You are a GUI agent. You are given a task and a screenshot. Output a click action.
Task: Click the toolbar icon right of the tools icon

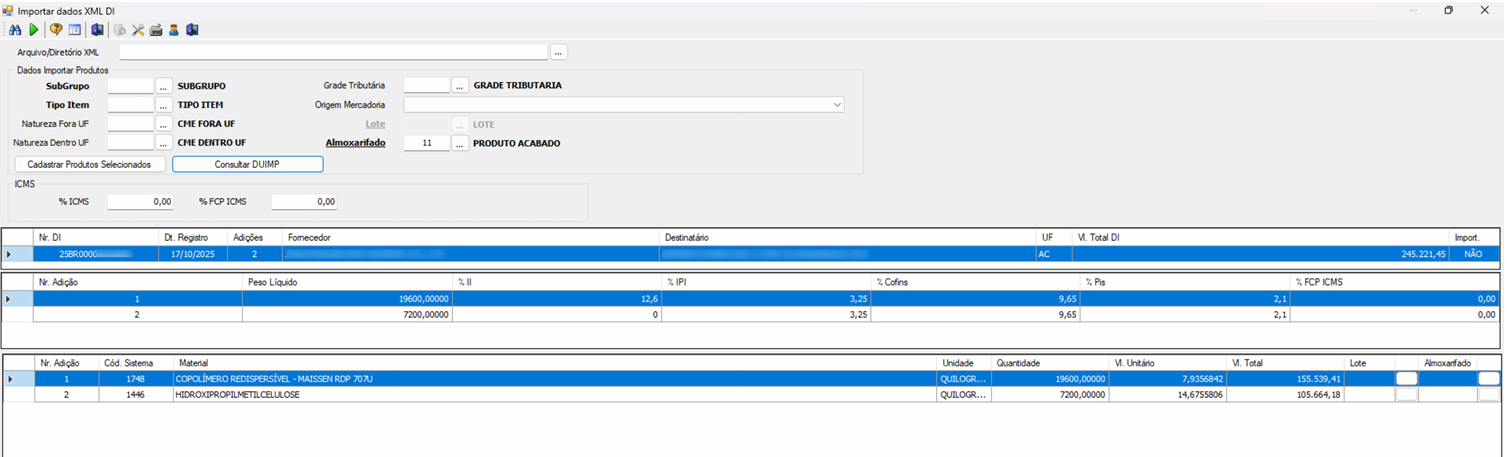[156, 30]
